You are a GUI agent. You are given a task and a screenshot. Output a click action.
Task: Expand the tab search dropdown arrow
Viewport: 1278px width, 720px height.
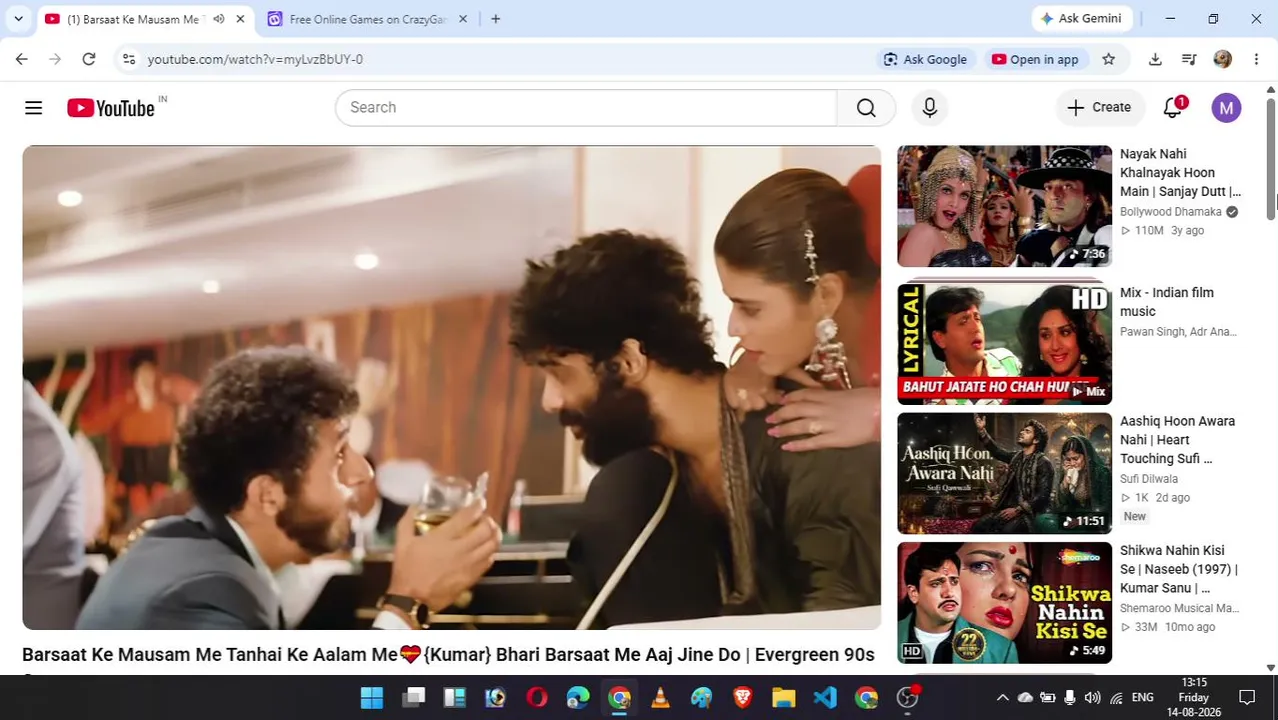(18, 19)
